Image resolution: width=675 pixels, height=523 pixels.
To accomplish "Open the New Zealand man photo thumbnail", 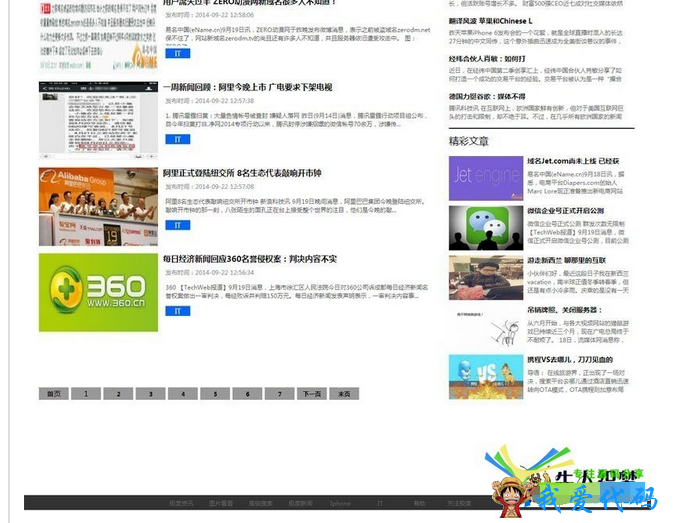I will [x=486, y=277].
